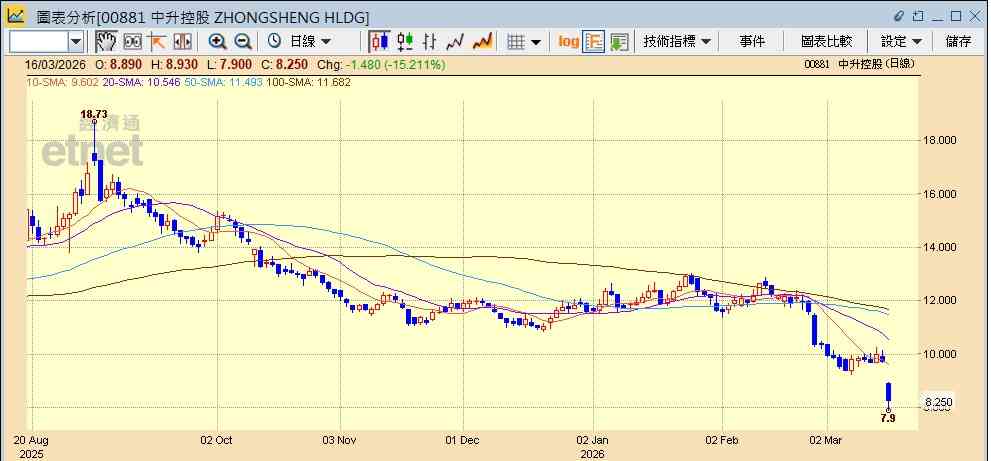The height and width of the screenshot is (461, 991).
Task: Click the 18.000 price axis label
Action: pyautogui.click(x=939, y=140)
